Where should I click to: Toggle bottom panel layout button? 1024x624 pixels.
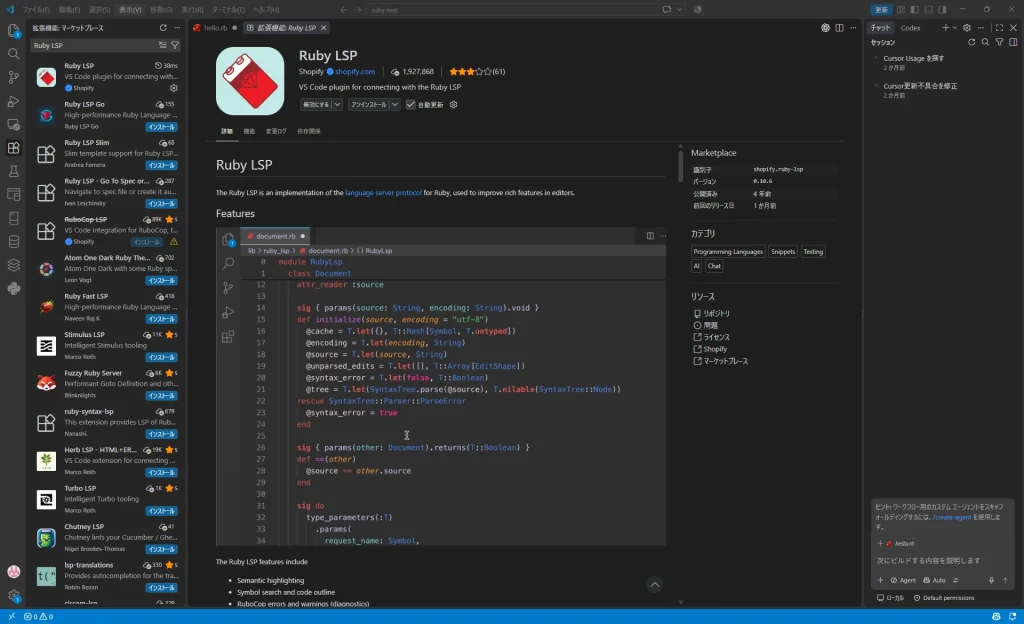(929, 10)
